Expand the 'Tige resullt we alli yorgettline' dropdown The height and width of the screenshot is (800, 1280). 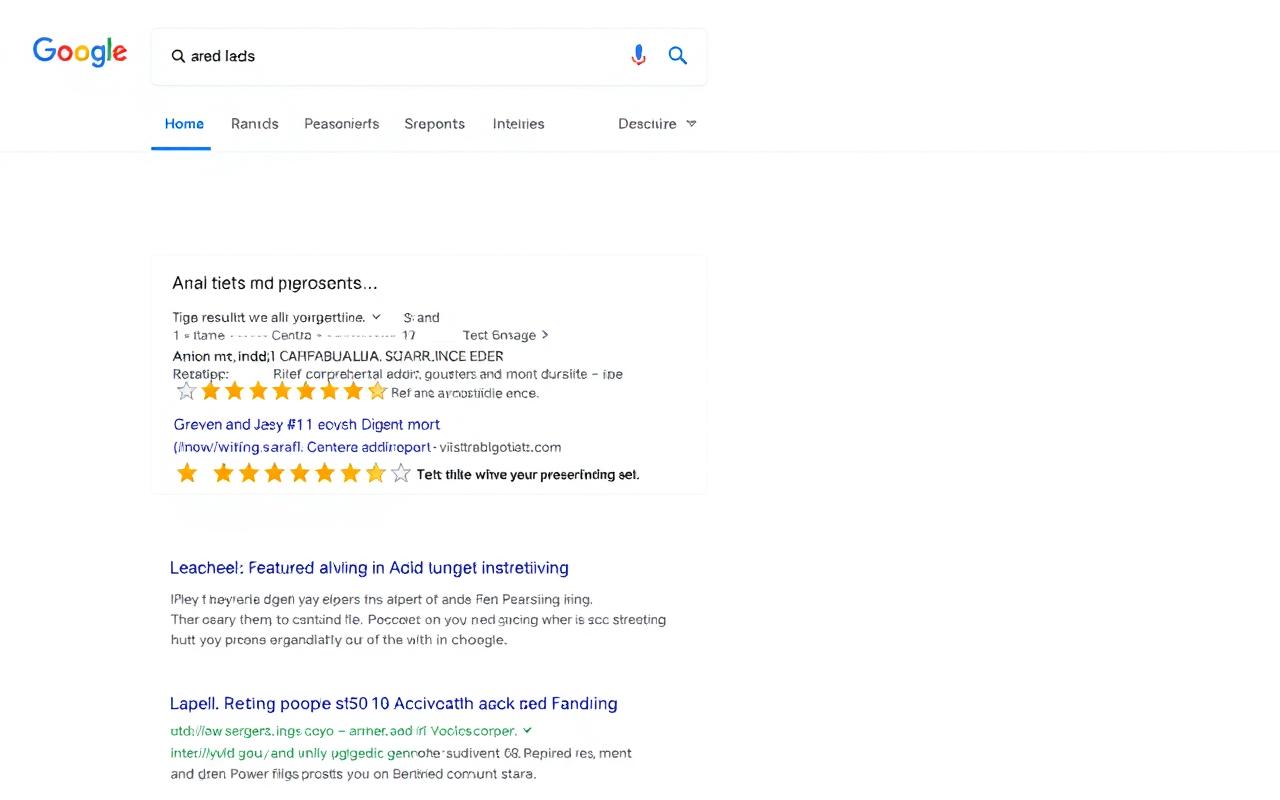(x=376, y=317)
